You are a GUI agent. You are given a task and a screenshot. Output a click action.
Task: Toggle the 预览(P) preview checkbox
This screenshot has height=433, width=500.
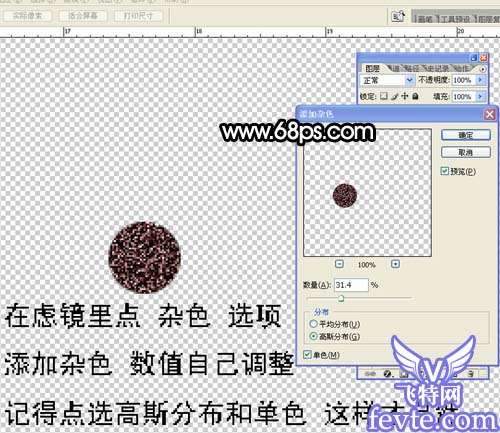pyautogui.click(x=444, y=171)
